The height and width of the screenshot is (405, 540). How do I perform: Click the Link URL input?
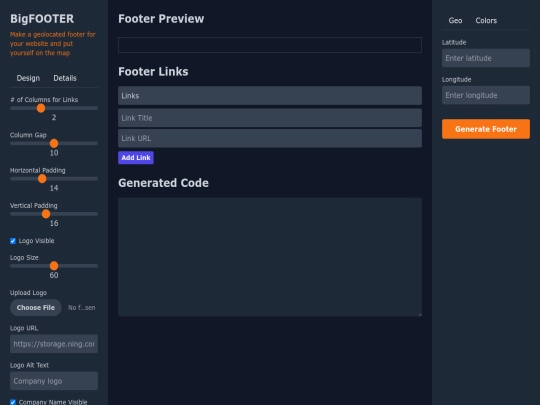(x=270, y=138)
